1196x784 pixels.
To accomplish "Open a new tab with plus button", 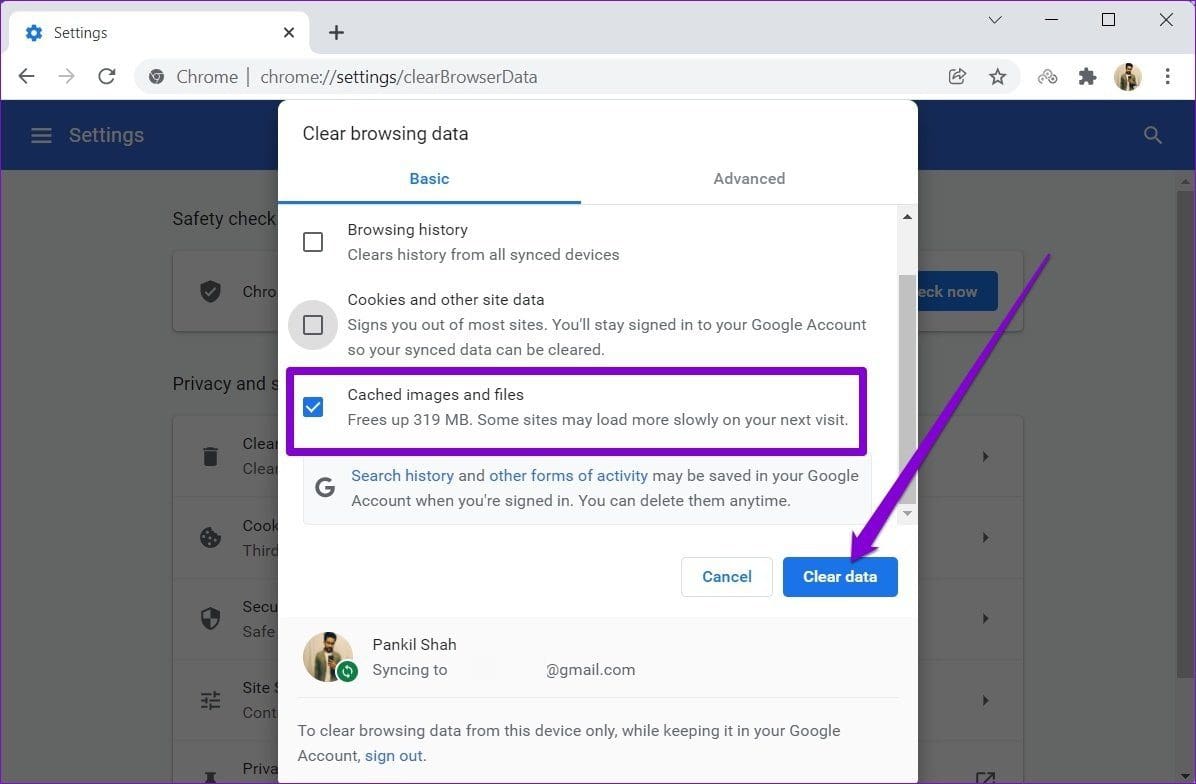I will pos(336,32).
